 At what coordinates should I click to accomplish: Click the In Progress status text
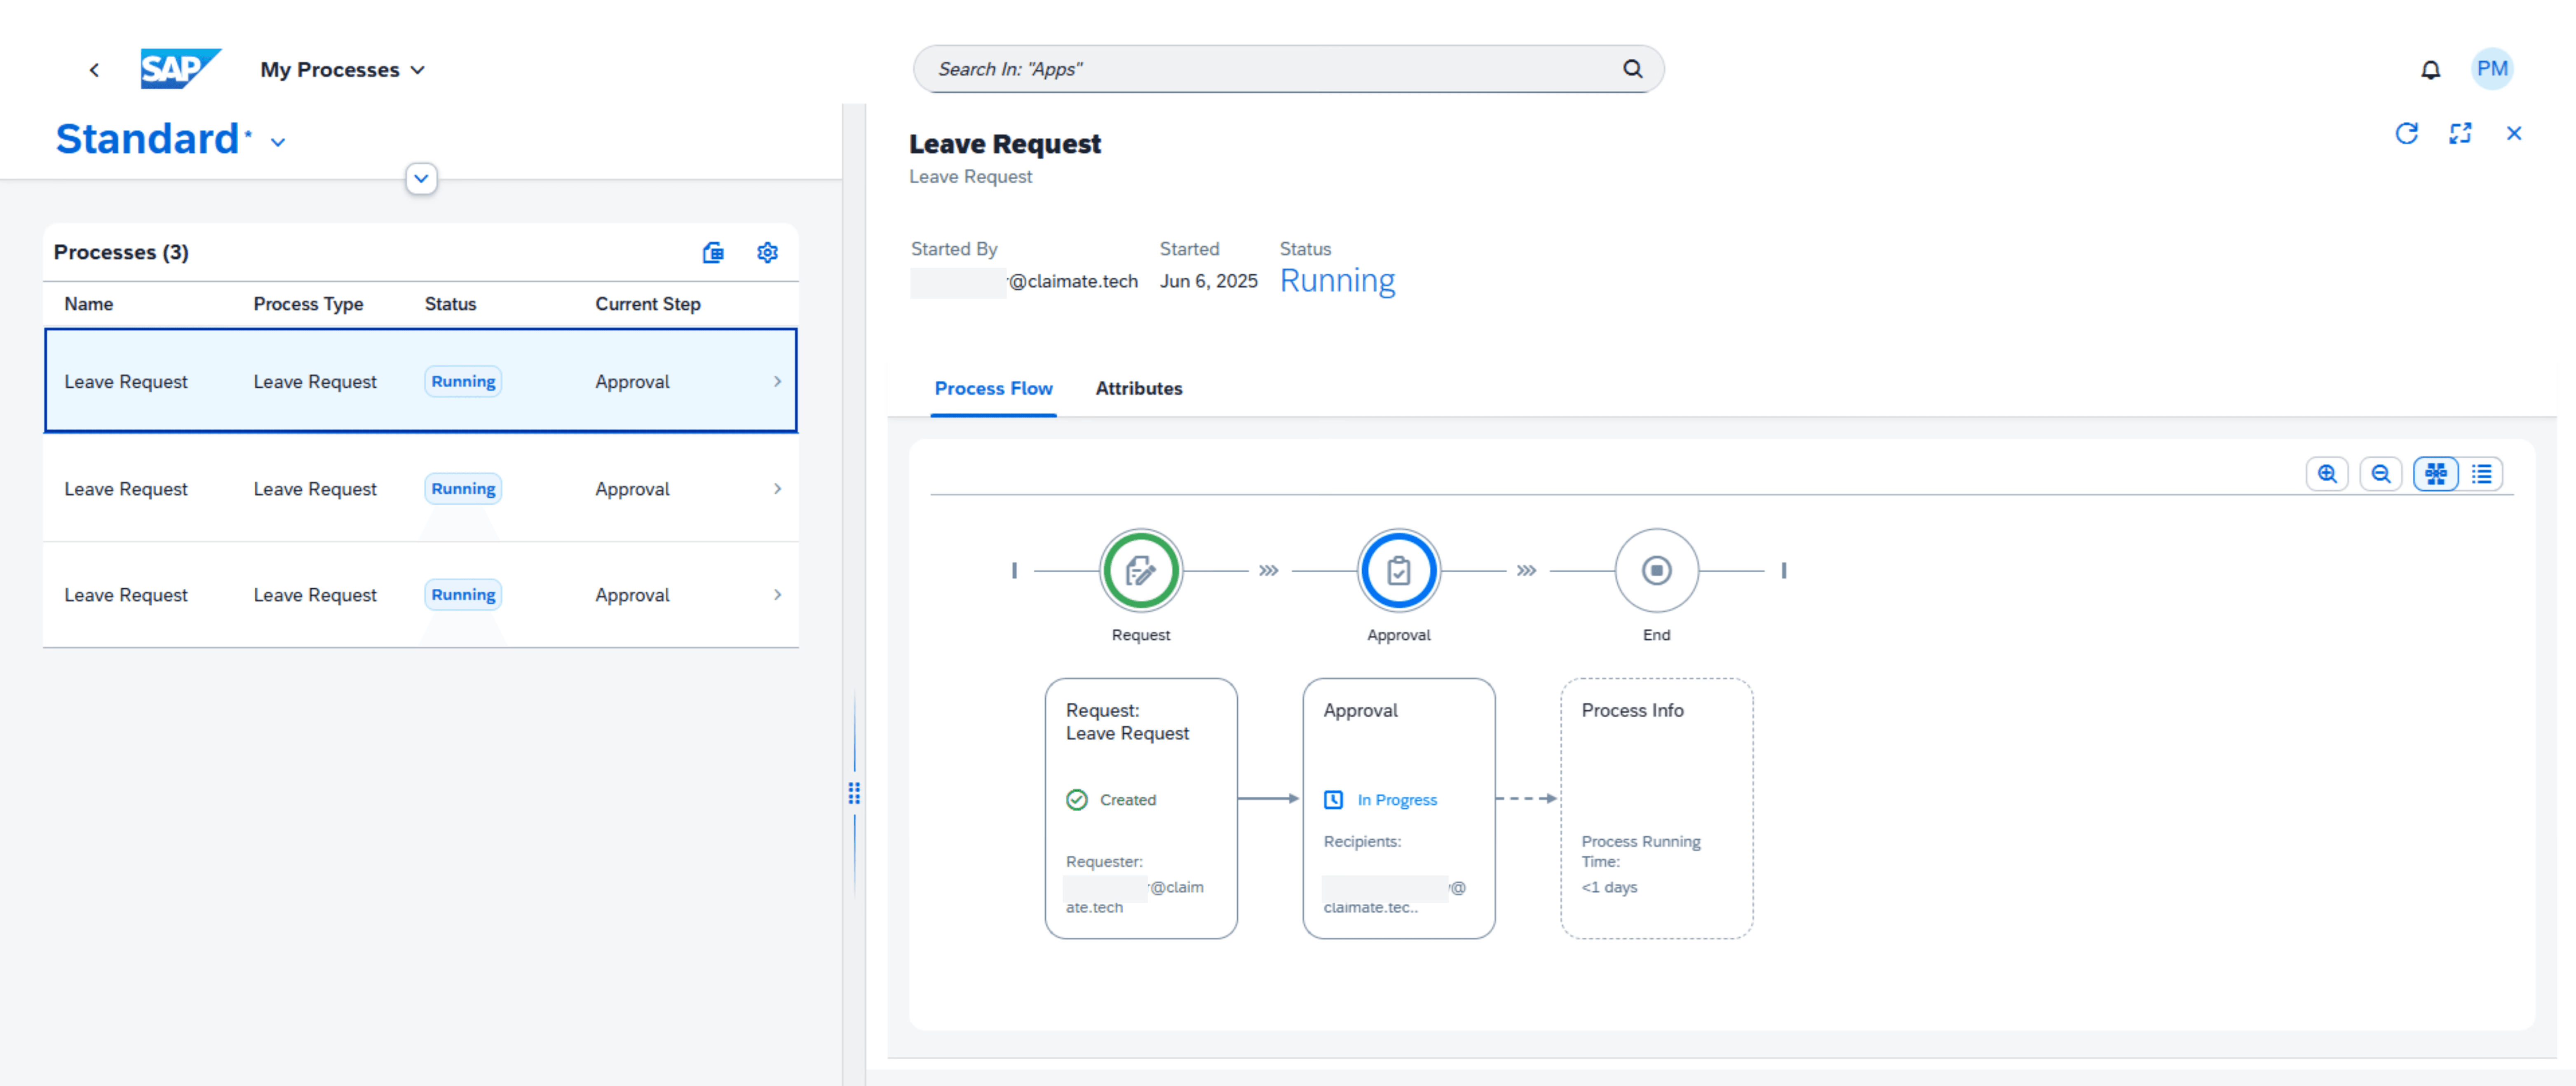(1397, 800)
